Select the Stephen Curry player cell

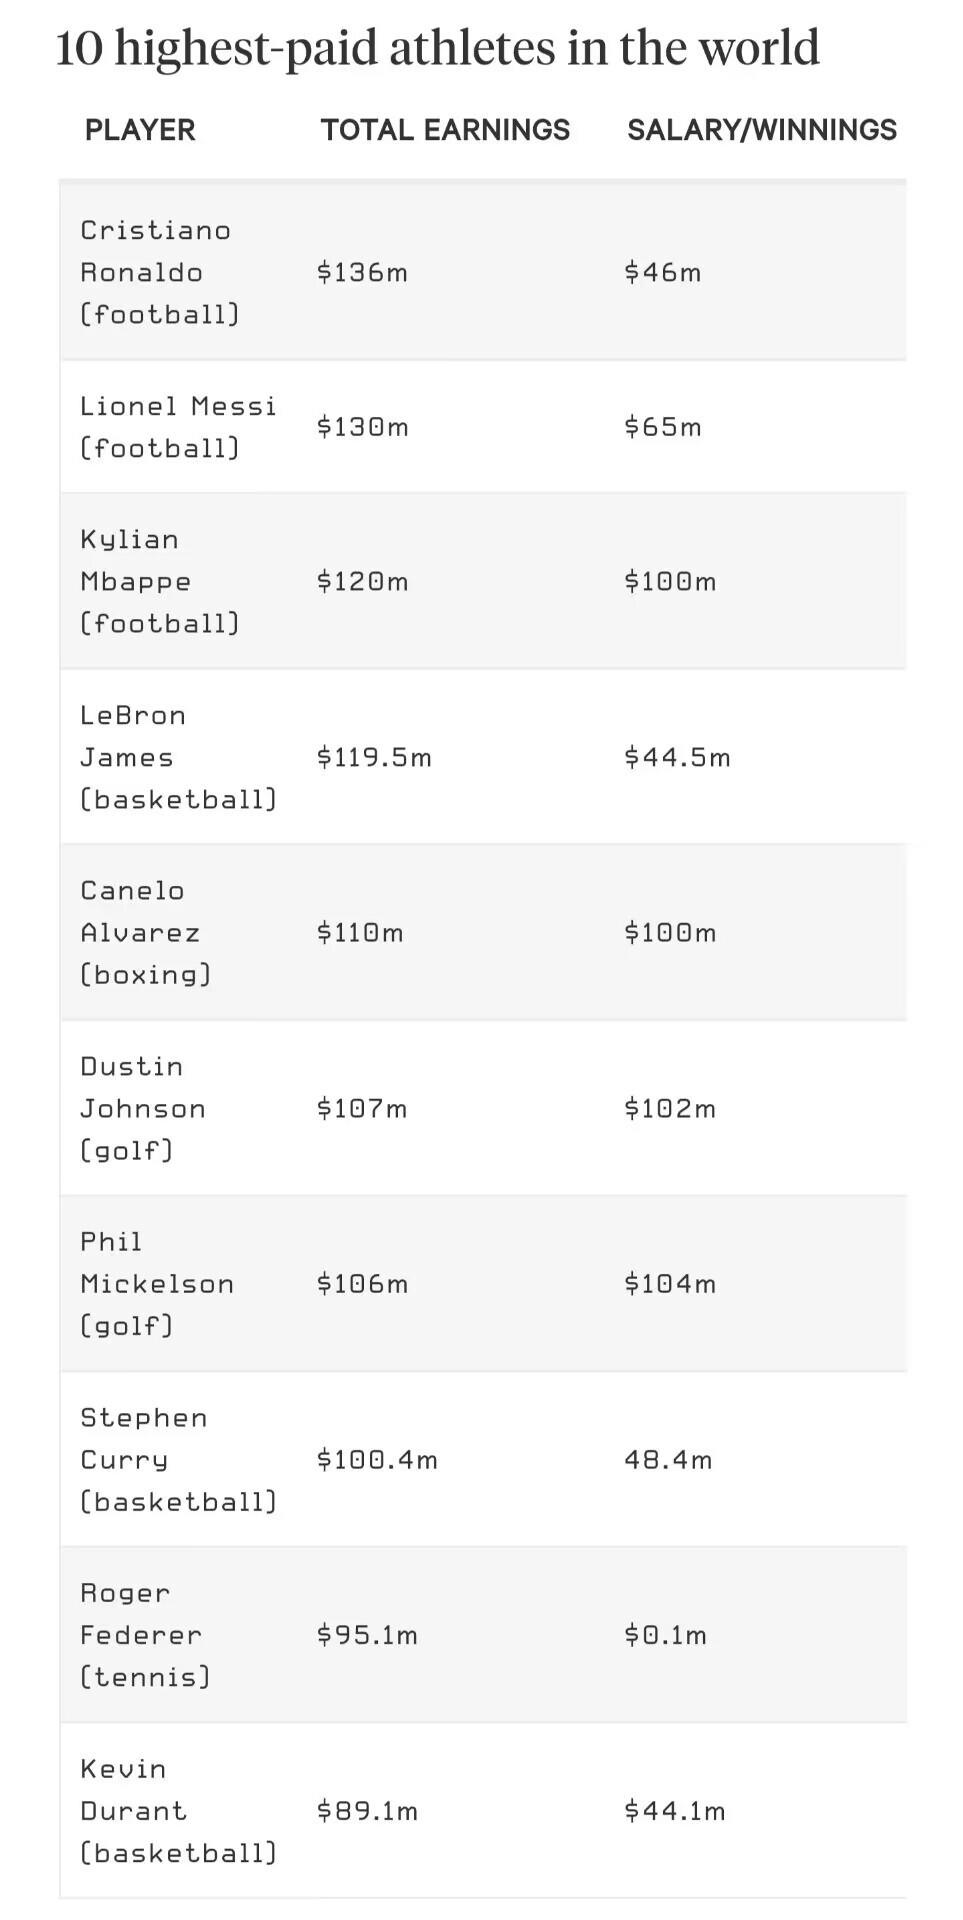177,1459
